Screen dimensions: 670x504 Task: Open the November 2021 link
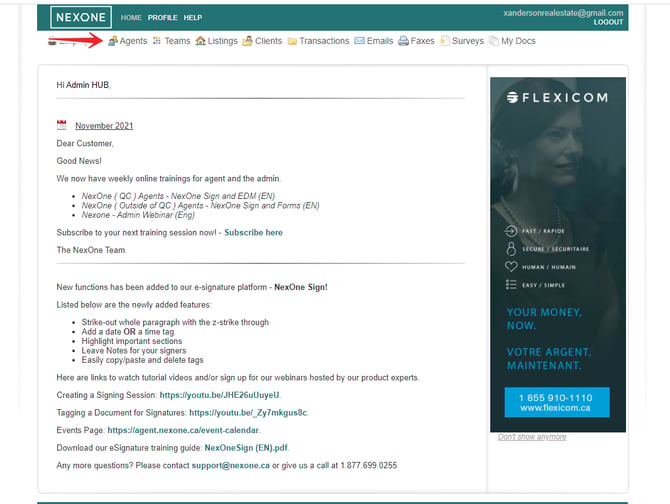(x=104, y=126)
